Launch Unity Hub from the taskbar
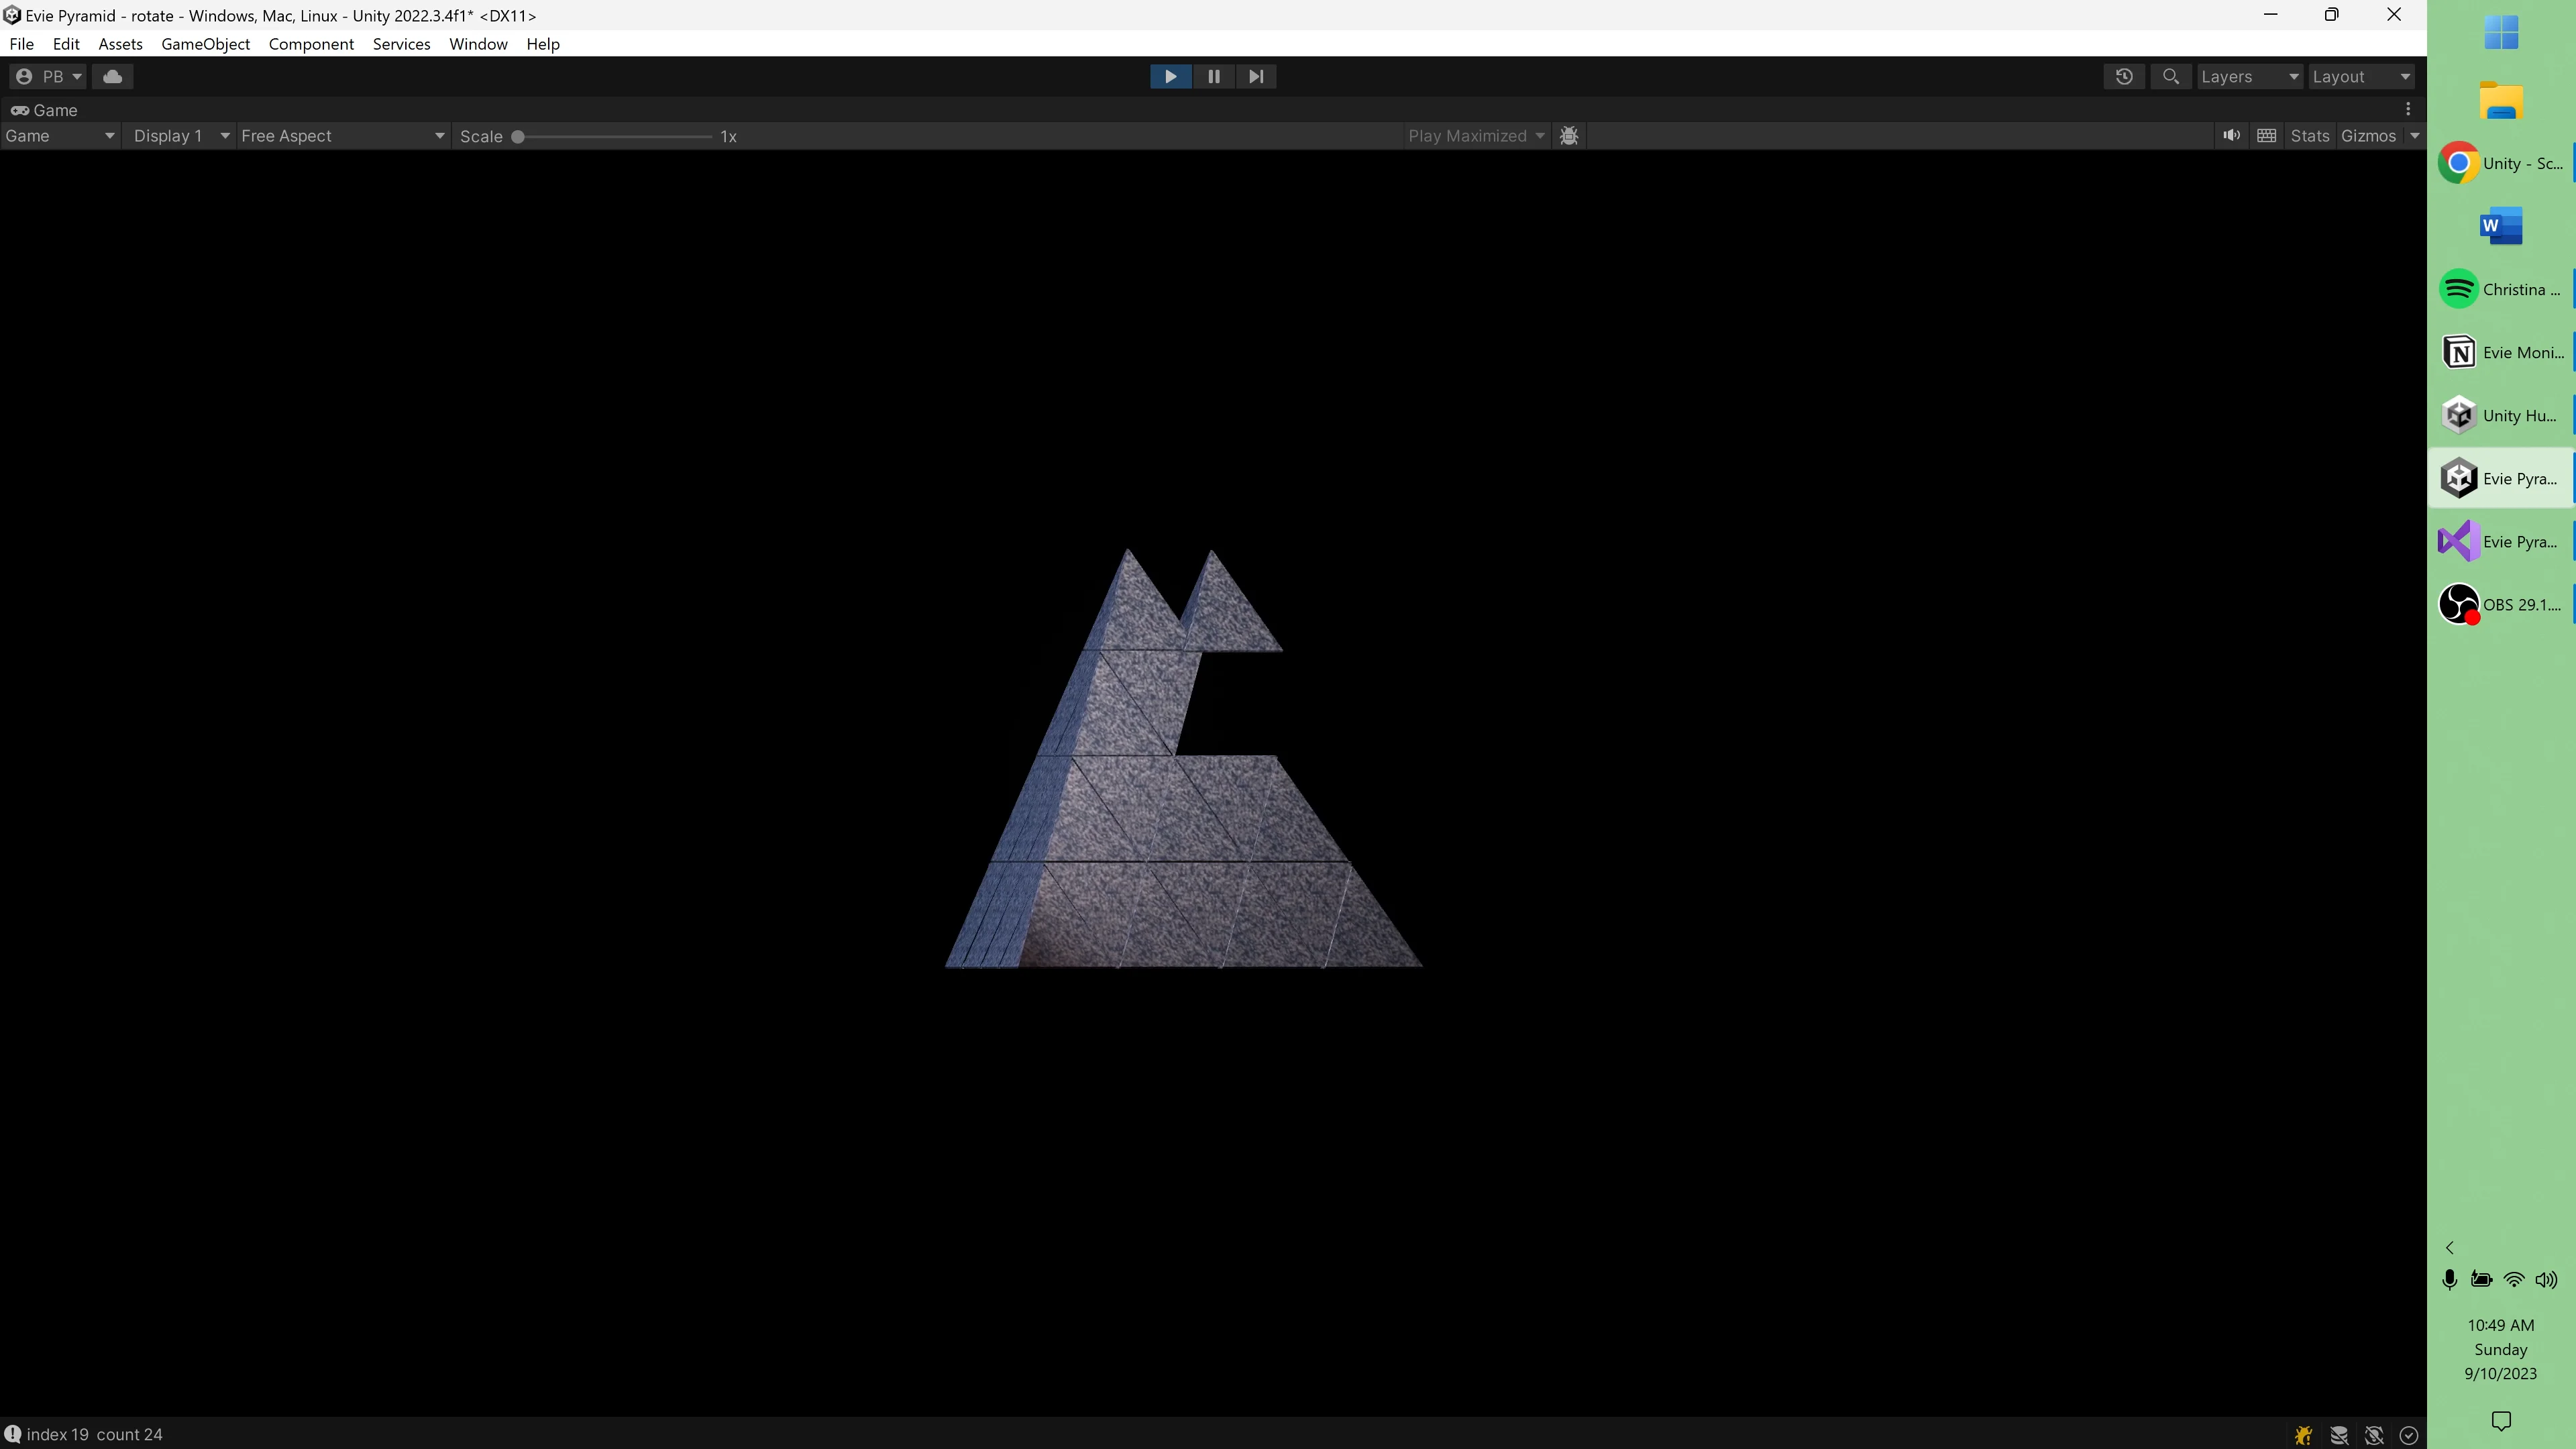Image resolution: width=2576 pixels, height=1449 pixels. tap(2460, 415)
